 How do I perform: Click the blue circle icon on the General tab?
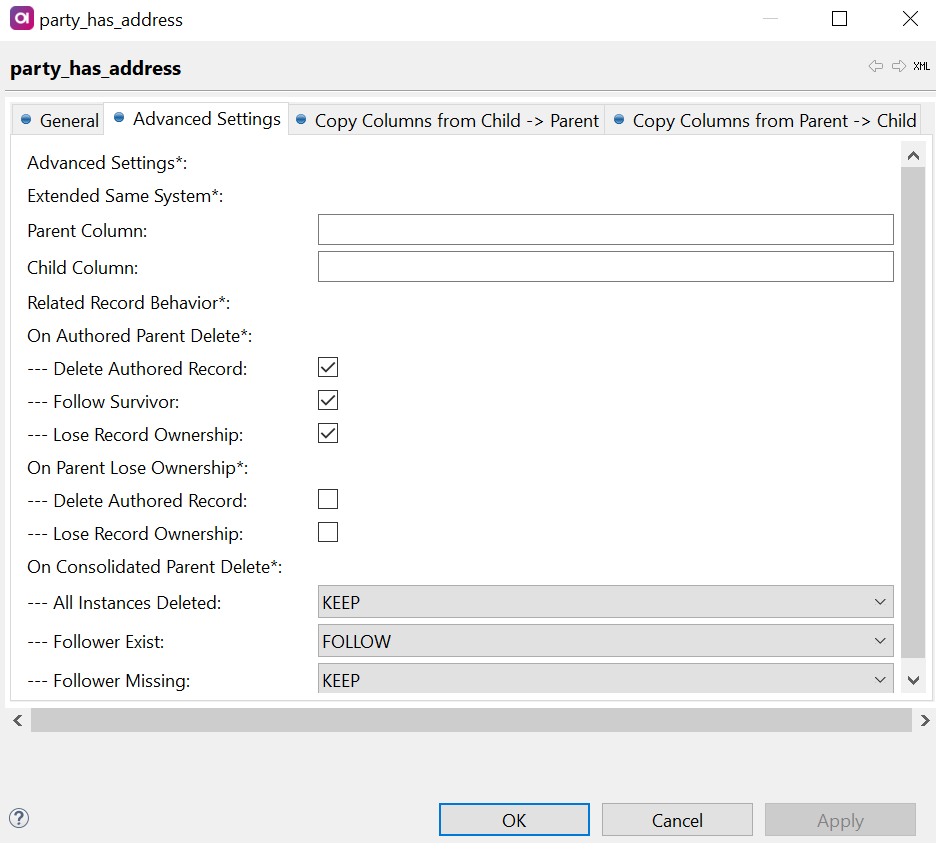tap(25, 119)
